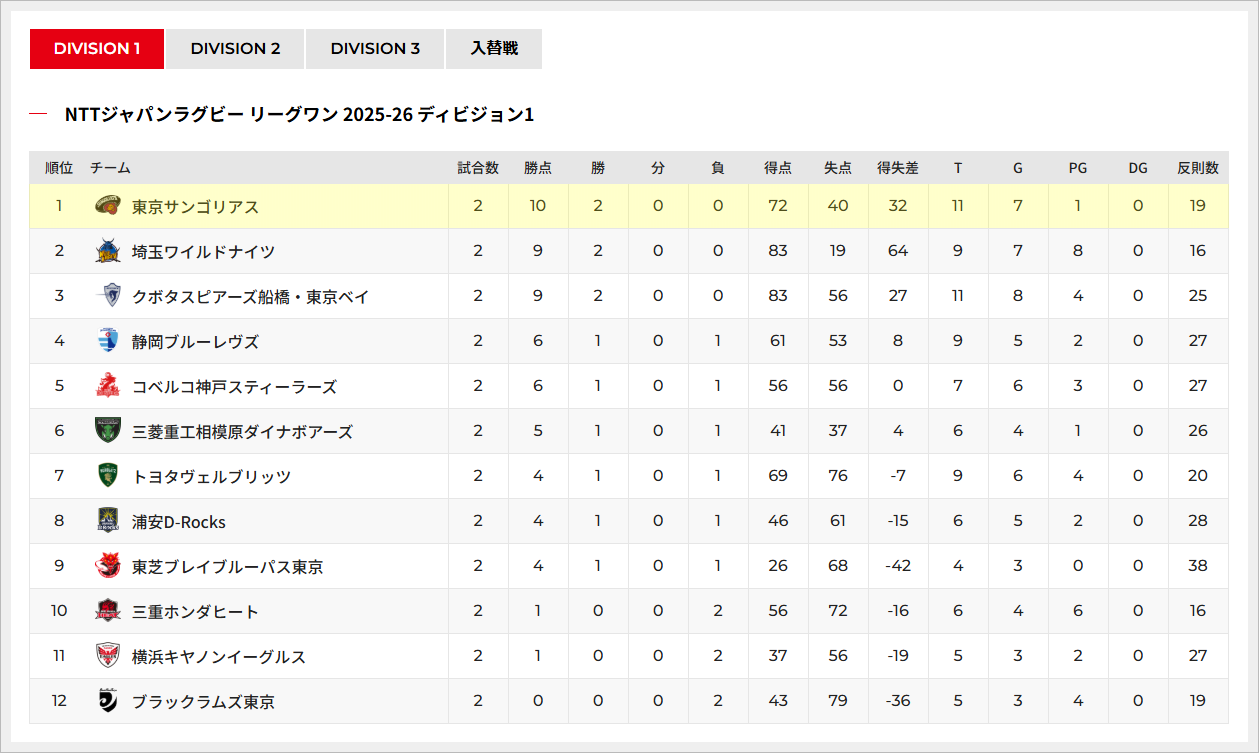
Task: Click the Kobelco Kobe Steelers logo
Action: [x=108, y=386]
